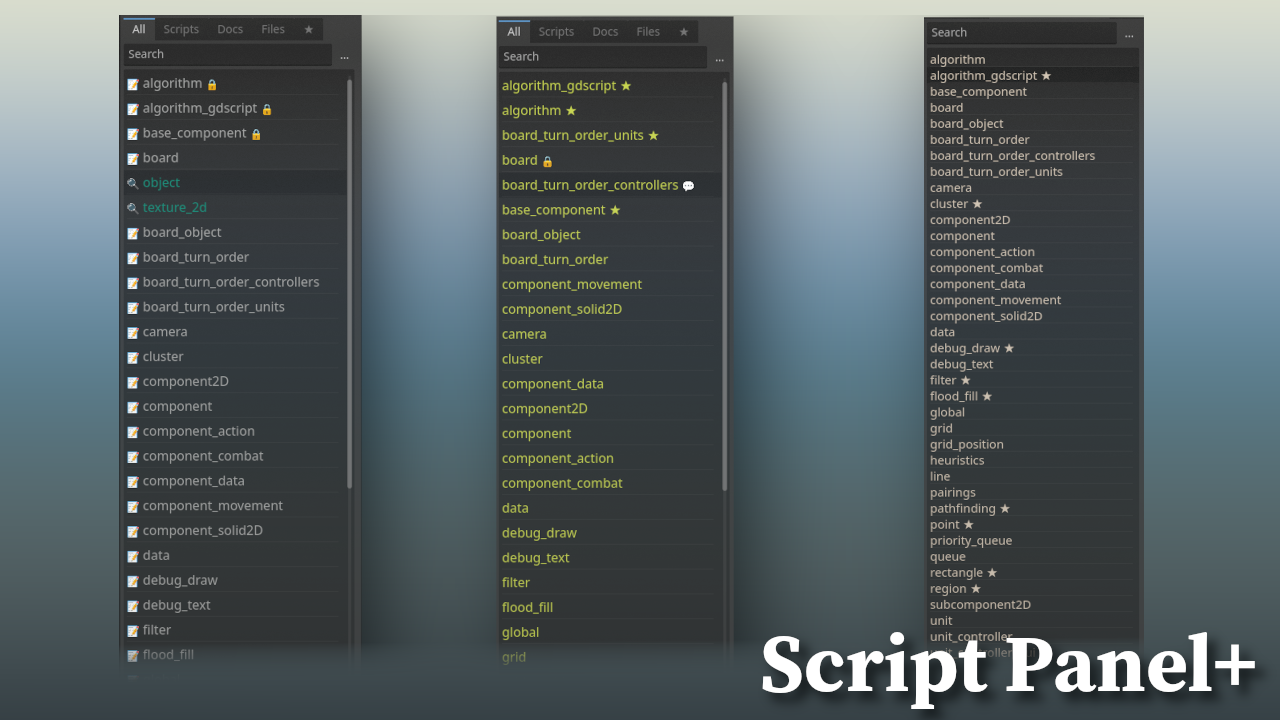Click the vertical scrollbar of left panel list
This screenshot has height=720, width=1280.
click(x=349, y=284)
